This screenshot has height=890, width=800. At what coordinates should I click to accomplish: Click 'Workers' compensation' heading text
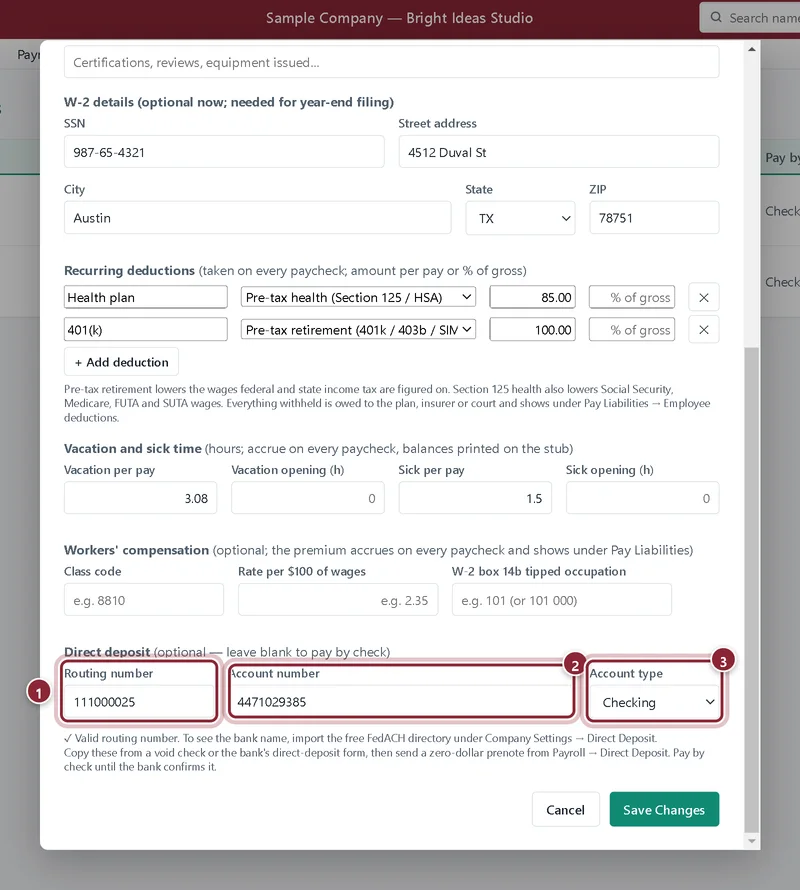136,550
